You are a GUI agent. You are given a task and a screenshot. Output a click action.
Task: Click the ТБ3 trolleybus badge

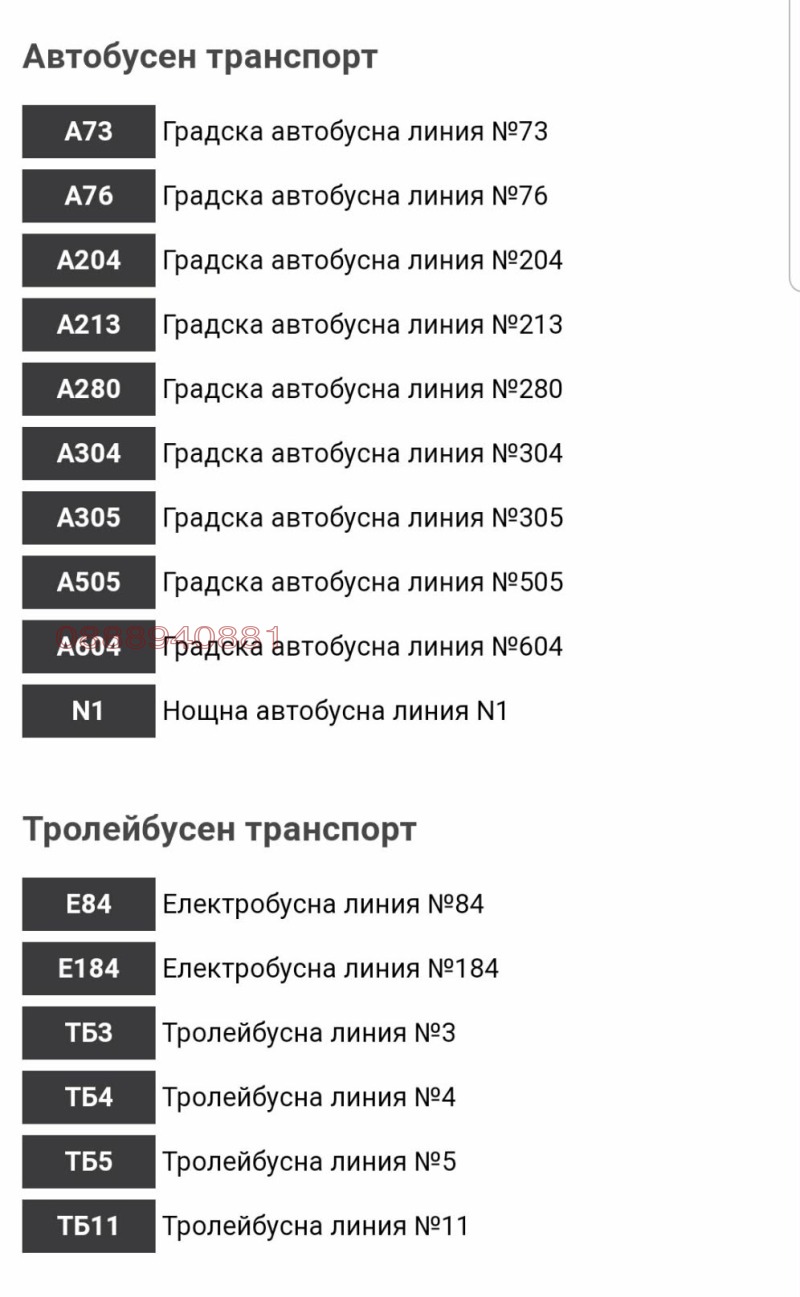pos(88,1032)
